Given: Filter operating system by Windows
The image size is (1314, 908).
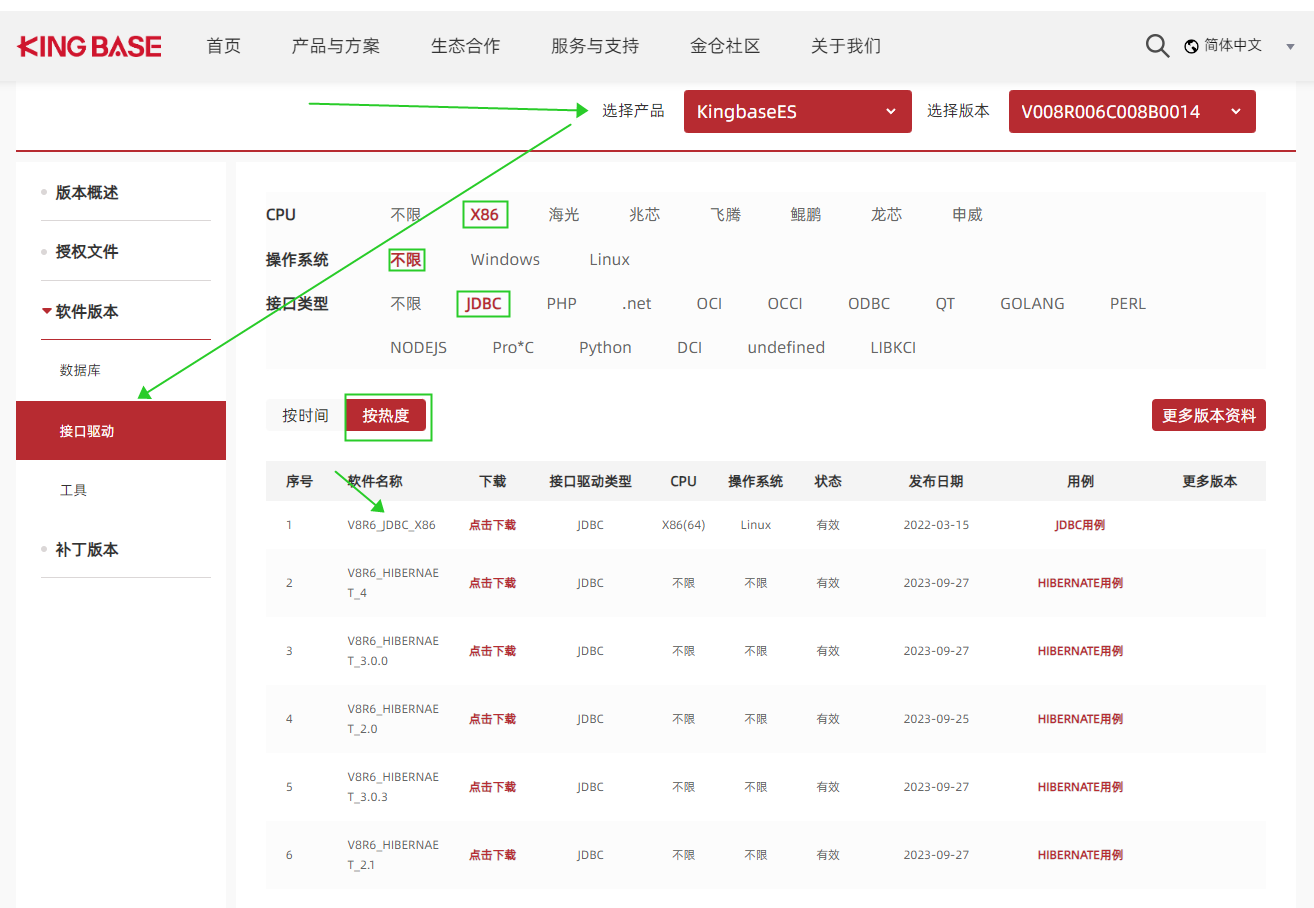Looking at the screenshot, I should 505,260.
